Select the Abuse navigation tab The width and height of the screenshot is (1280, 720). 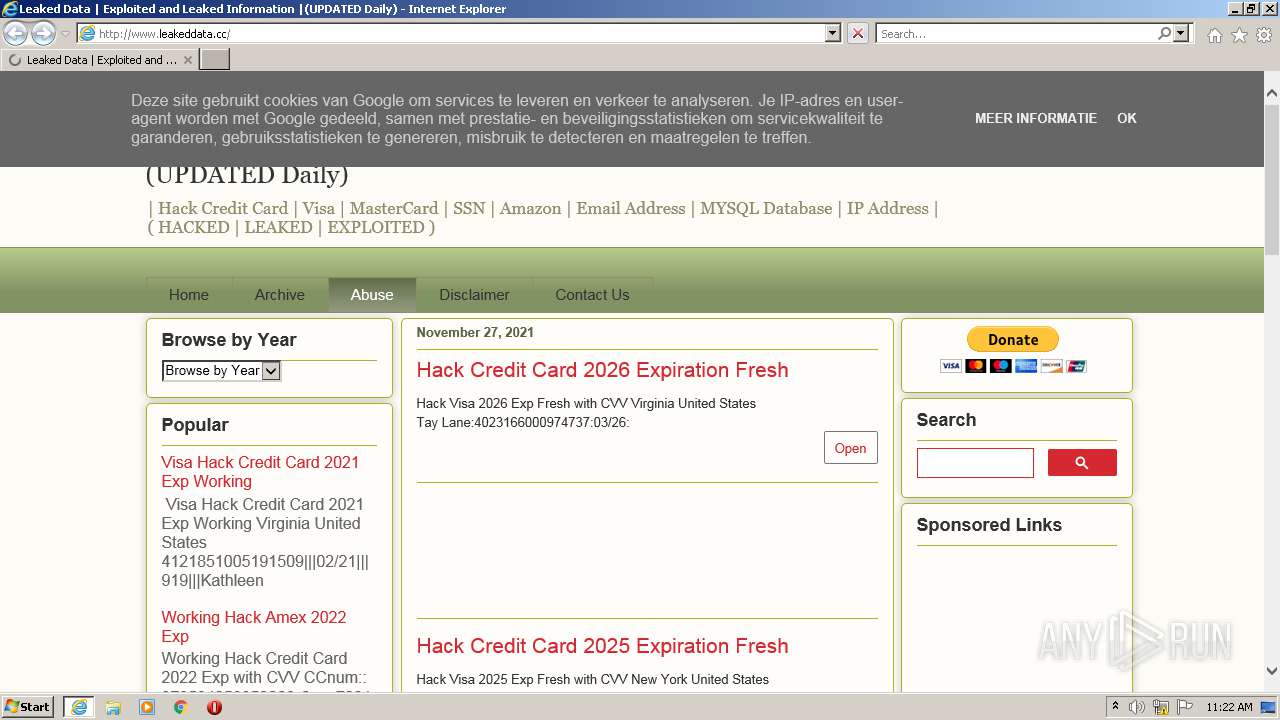coord(372,295)
